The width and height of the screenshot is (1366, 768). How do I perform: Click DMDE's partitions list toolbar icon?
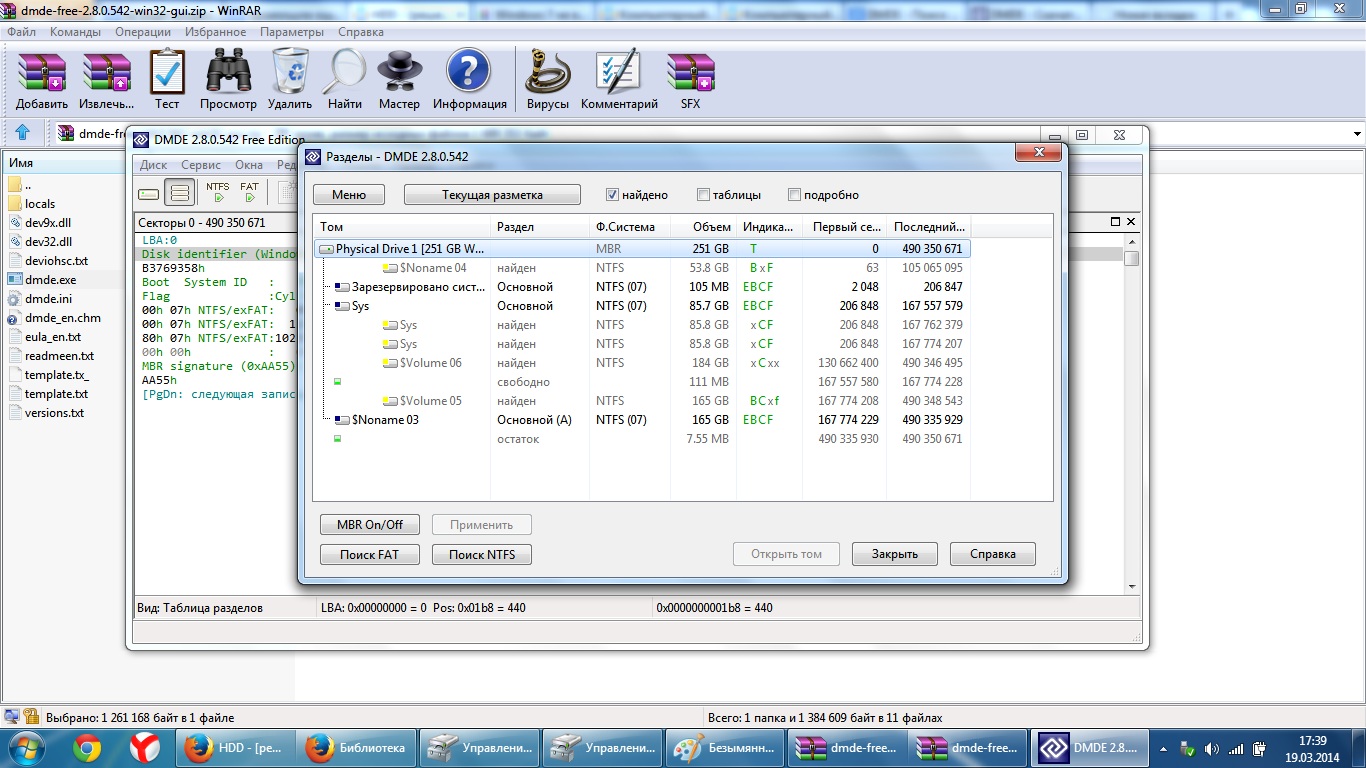pos(180,193)
